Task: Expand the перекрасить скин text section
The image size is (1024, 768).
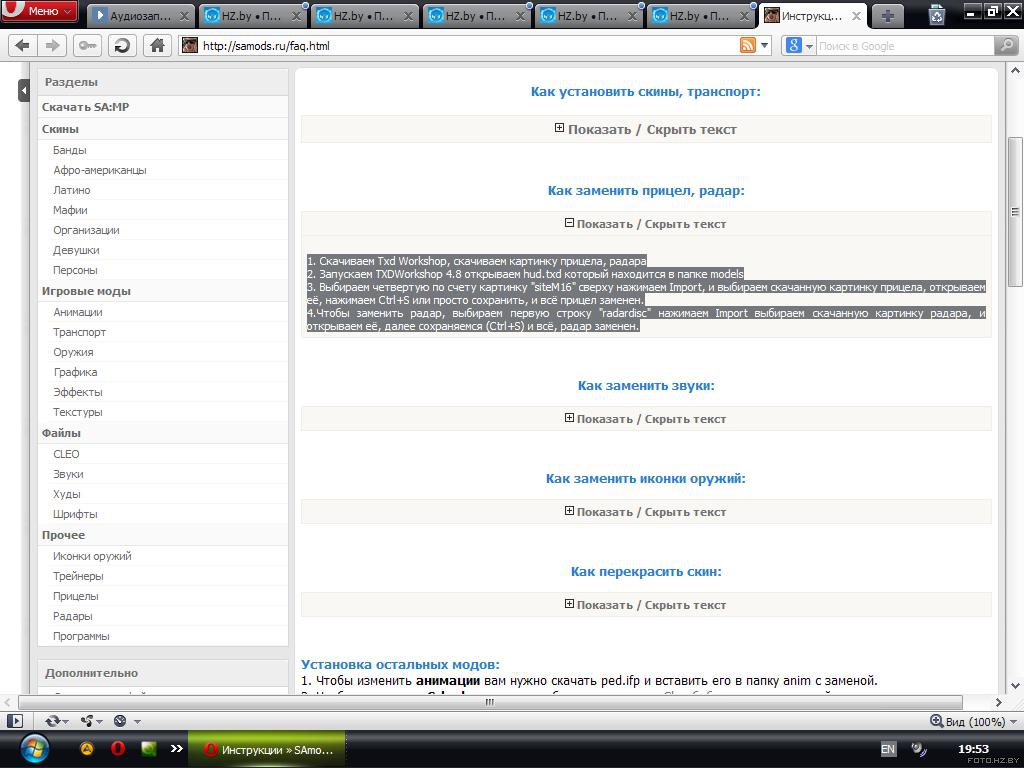Action: [x=646, y=605]
